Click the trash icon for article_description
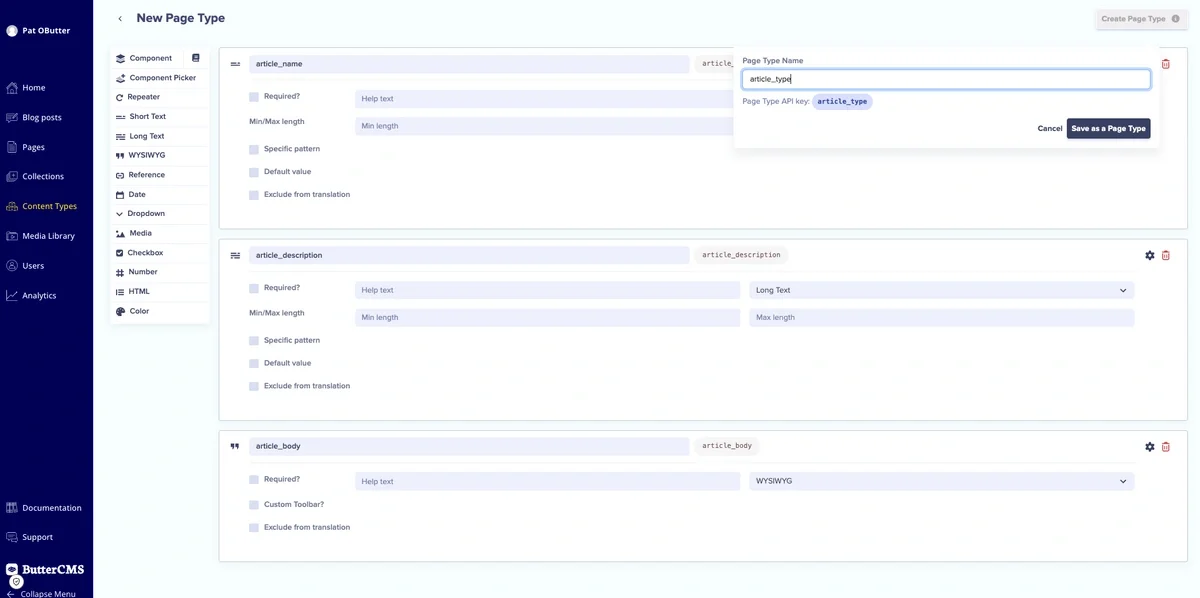1200x598 pixels. pos(1166,256)
